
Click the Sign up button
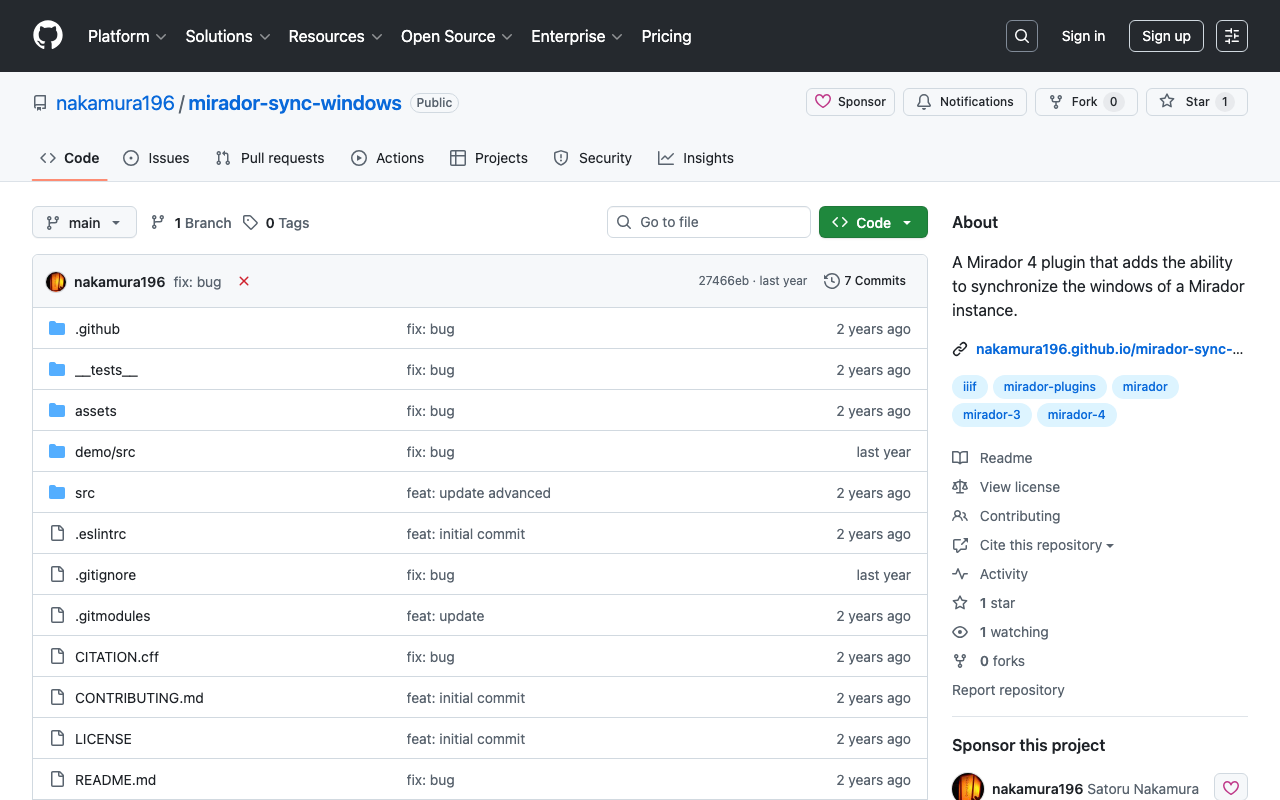(x=1165, y=36)
